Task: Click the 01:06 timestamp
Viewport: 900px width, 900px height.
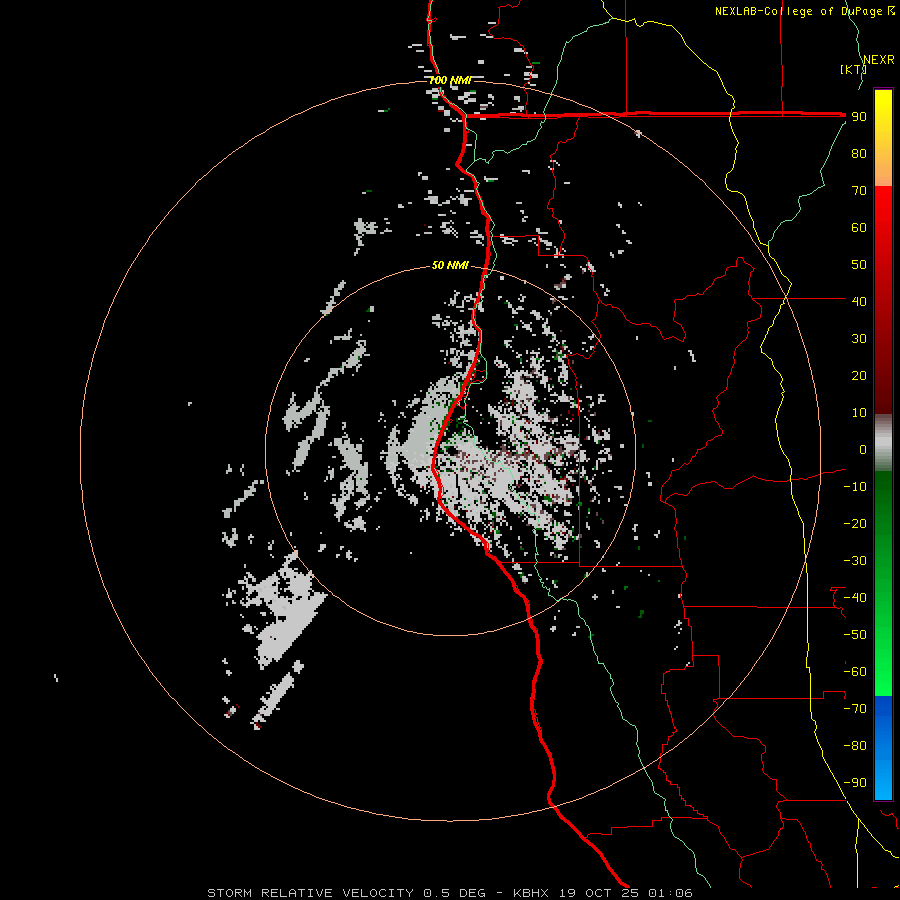Action: pos(670,893)
